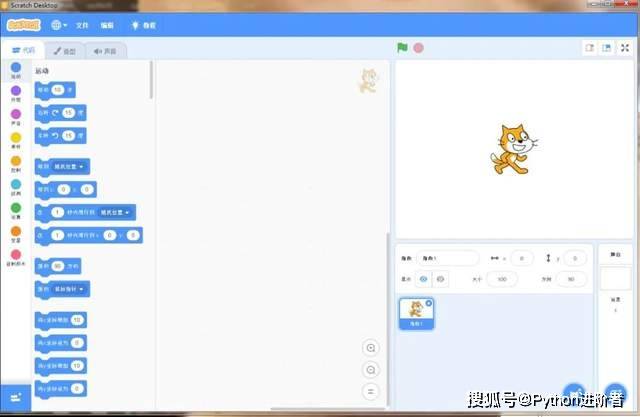Select the yellow Events block category

[16, 140]
